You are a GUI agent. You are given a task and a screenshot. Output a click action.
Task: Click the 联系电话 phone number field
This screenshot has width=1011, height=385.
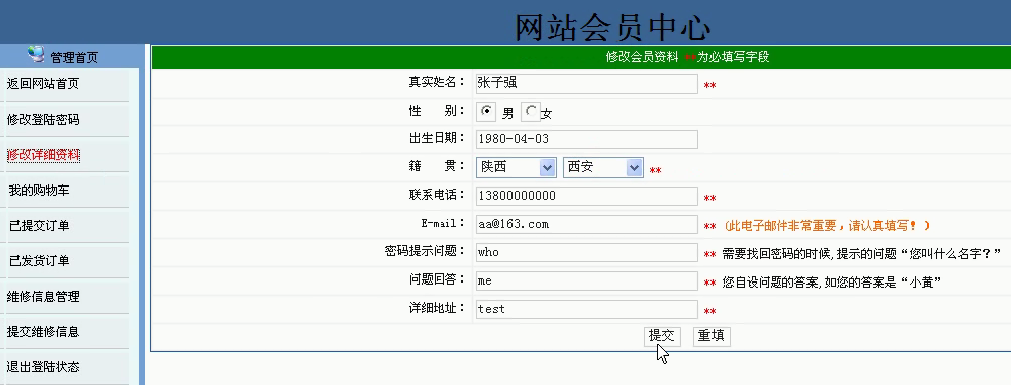point(586,197)
